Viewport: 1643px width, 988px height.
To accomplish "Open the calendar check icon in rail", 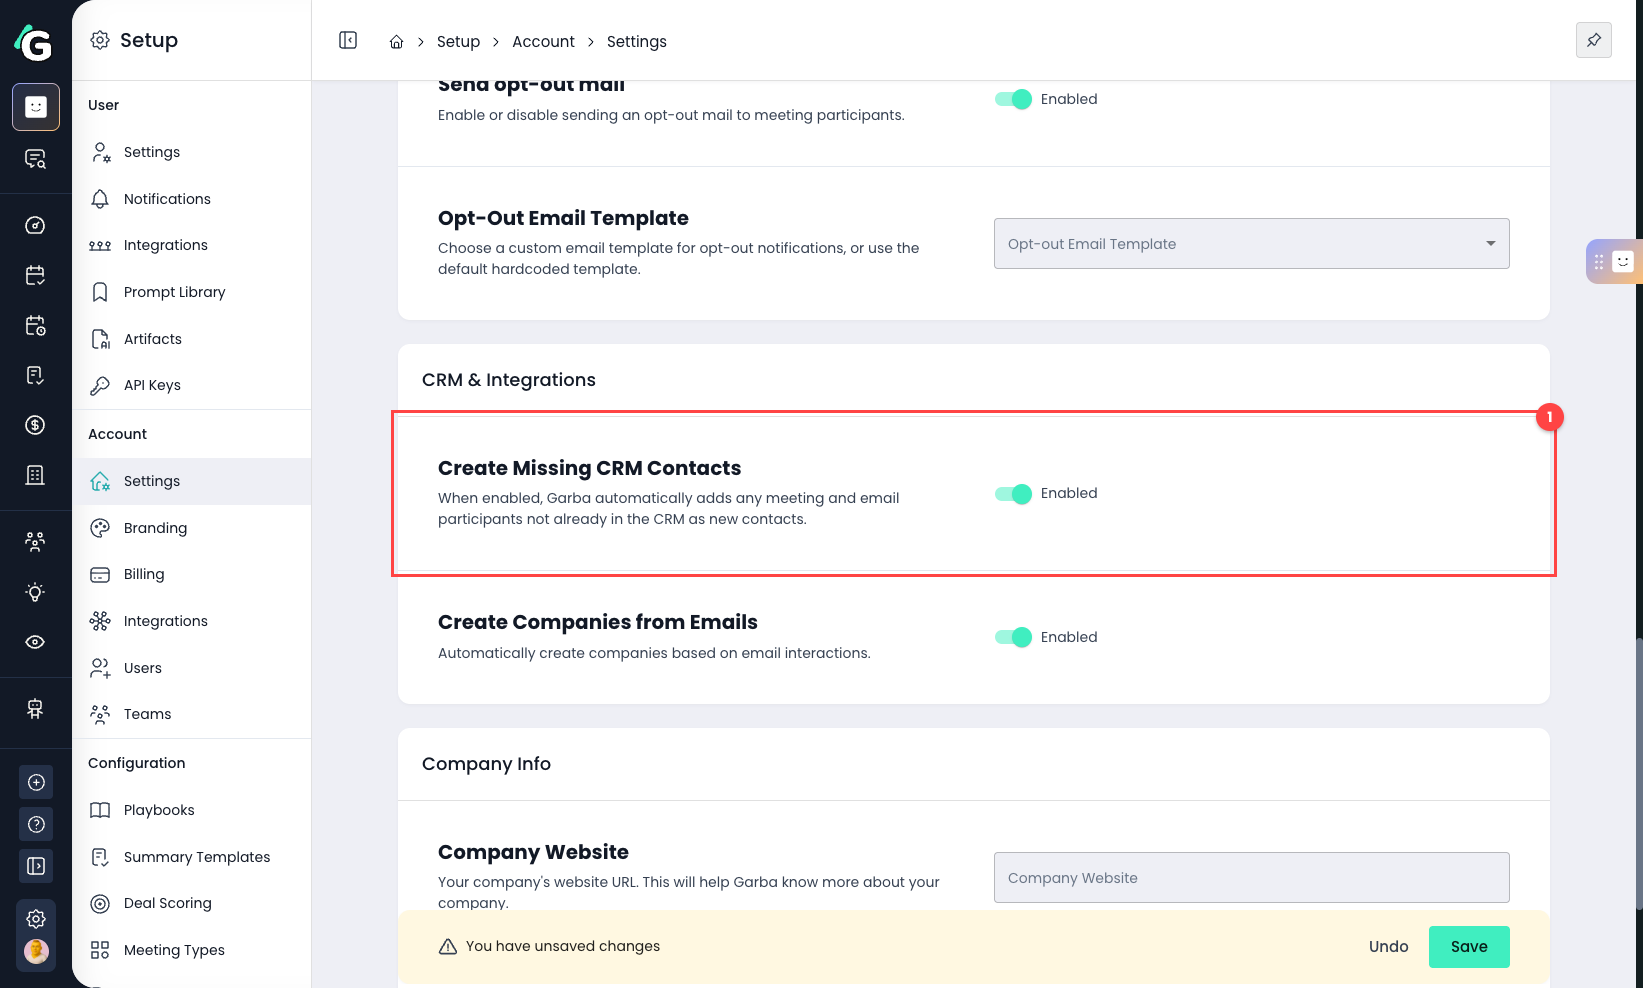I will pyautogui.click(x=36, y=275).
